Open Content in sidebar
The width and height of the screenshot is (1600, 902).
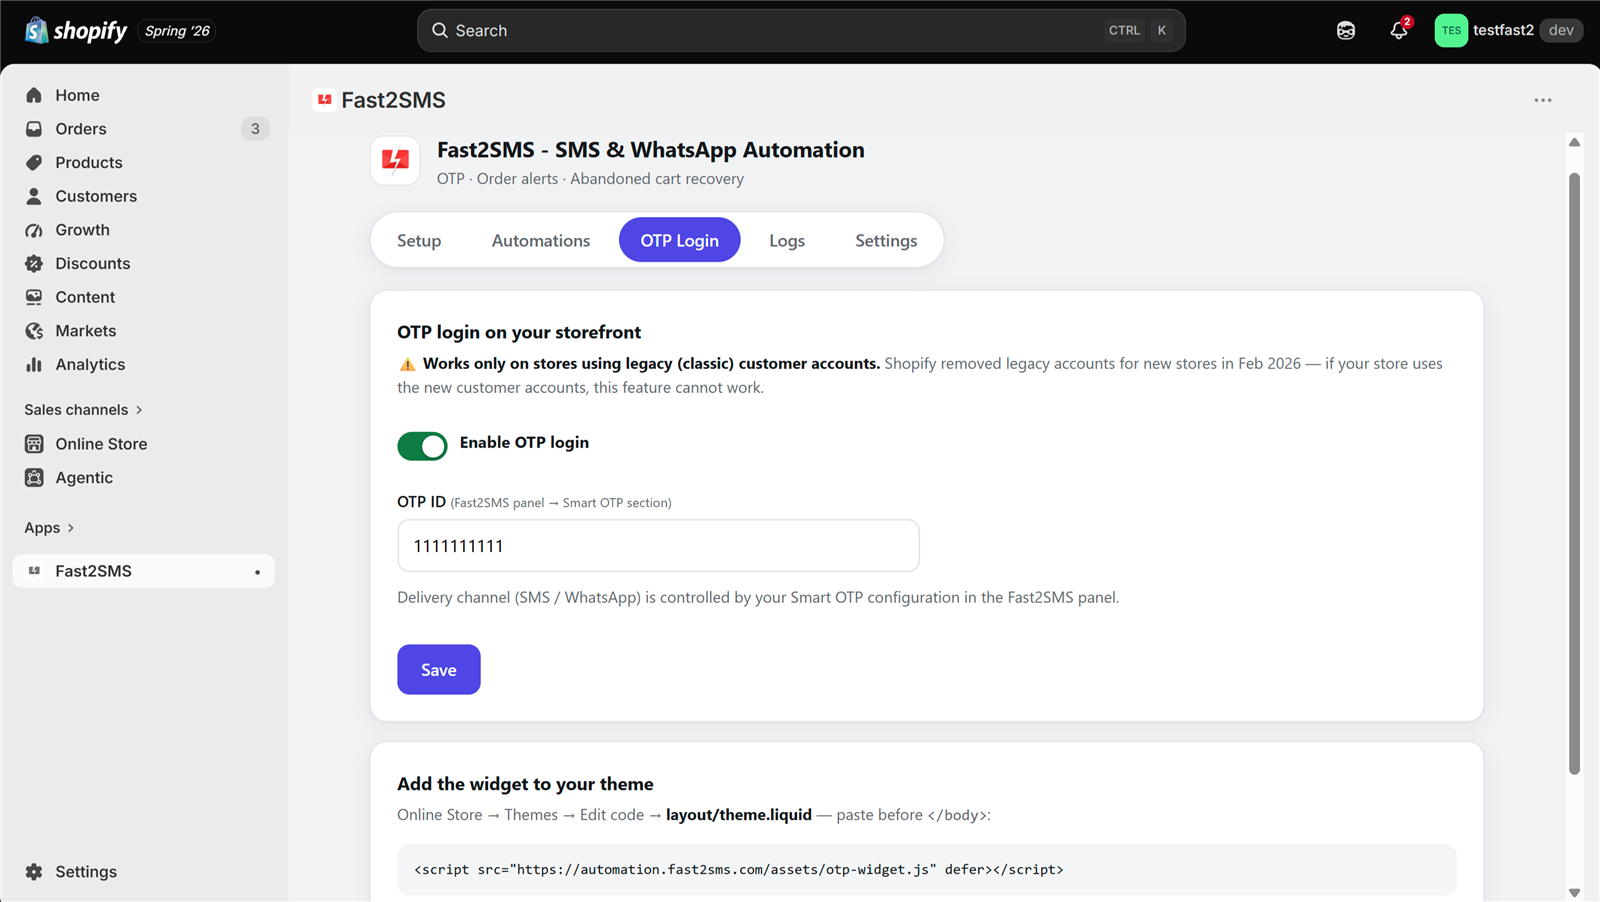(144, 297)
